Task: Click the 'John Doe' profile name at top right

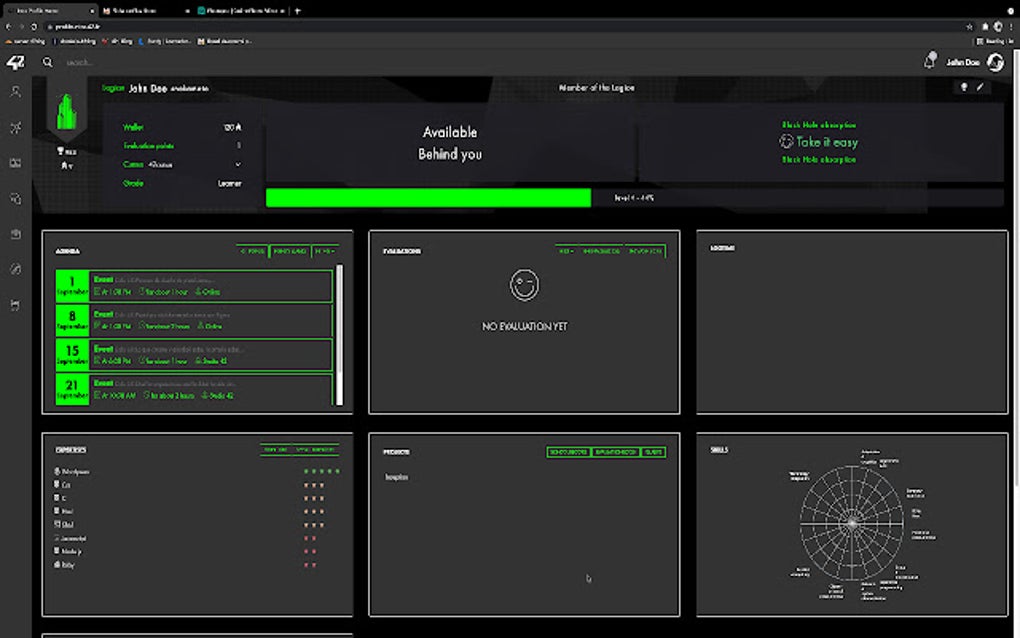Action: (x=964, y=62)
